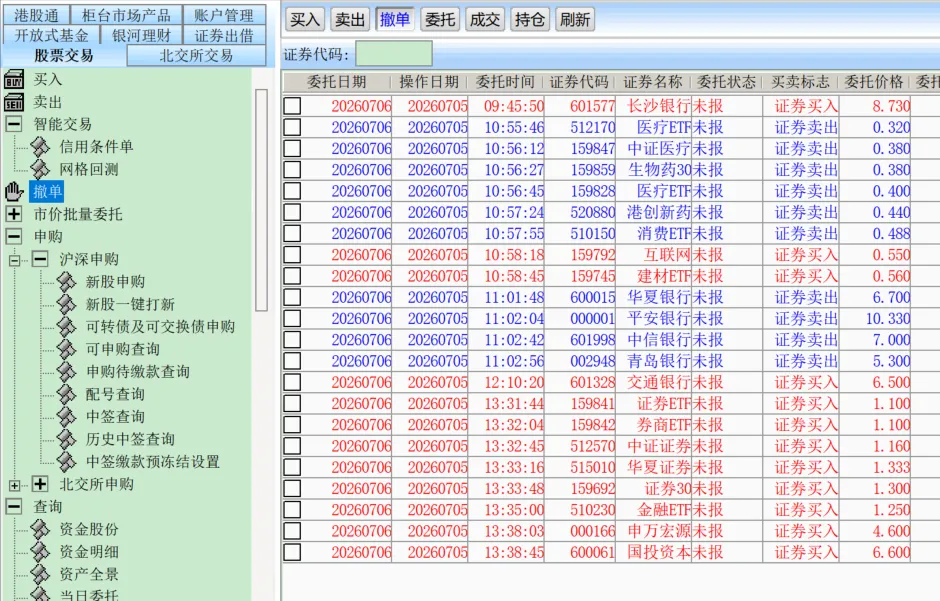Check the box for 512170 医疗ETF row
Viewport: 940px width, 601px height.
pyautogui.click(x=293, y=127)
